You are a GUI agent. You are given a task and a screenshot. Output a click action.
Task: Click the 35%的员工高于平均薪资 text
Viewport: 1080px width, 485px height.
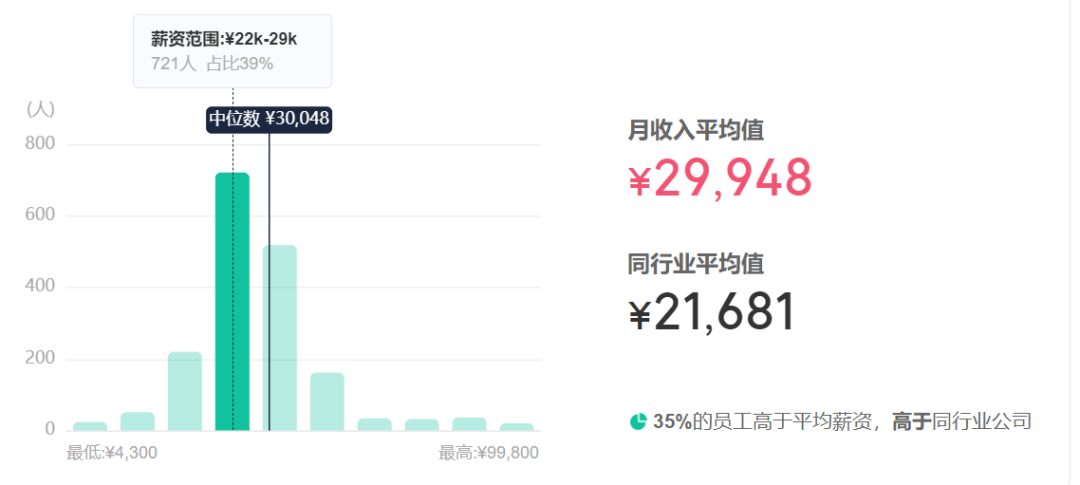(768, 421)
